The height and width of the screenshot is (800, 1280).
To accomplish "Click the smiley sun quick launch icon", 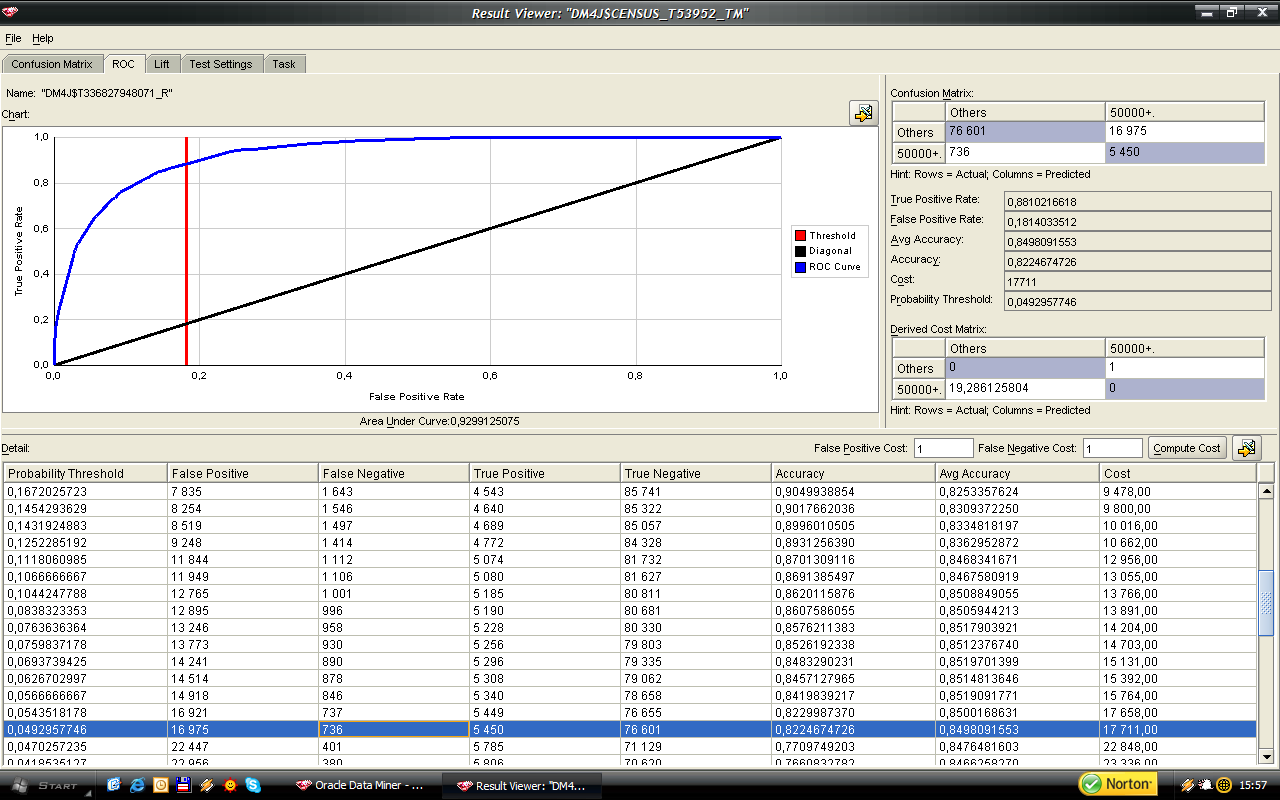I will coord(229,785).
